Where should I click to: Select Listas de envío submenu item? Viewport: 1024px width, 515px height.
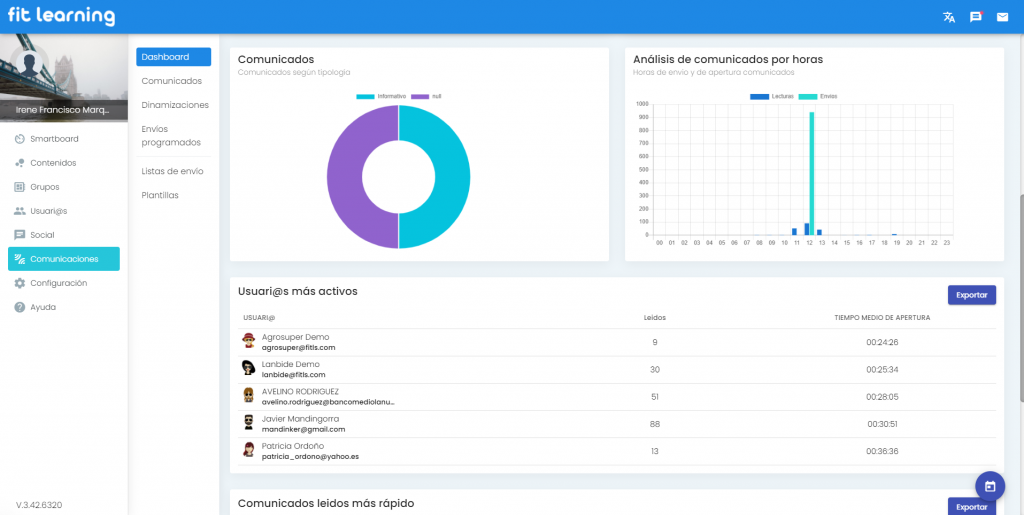point(173,171)
